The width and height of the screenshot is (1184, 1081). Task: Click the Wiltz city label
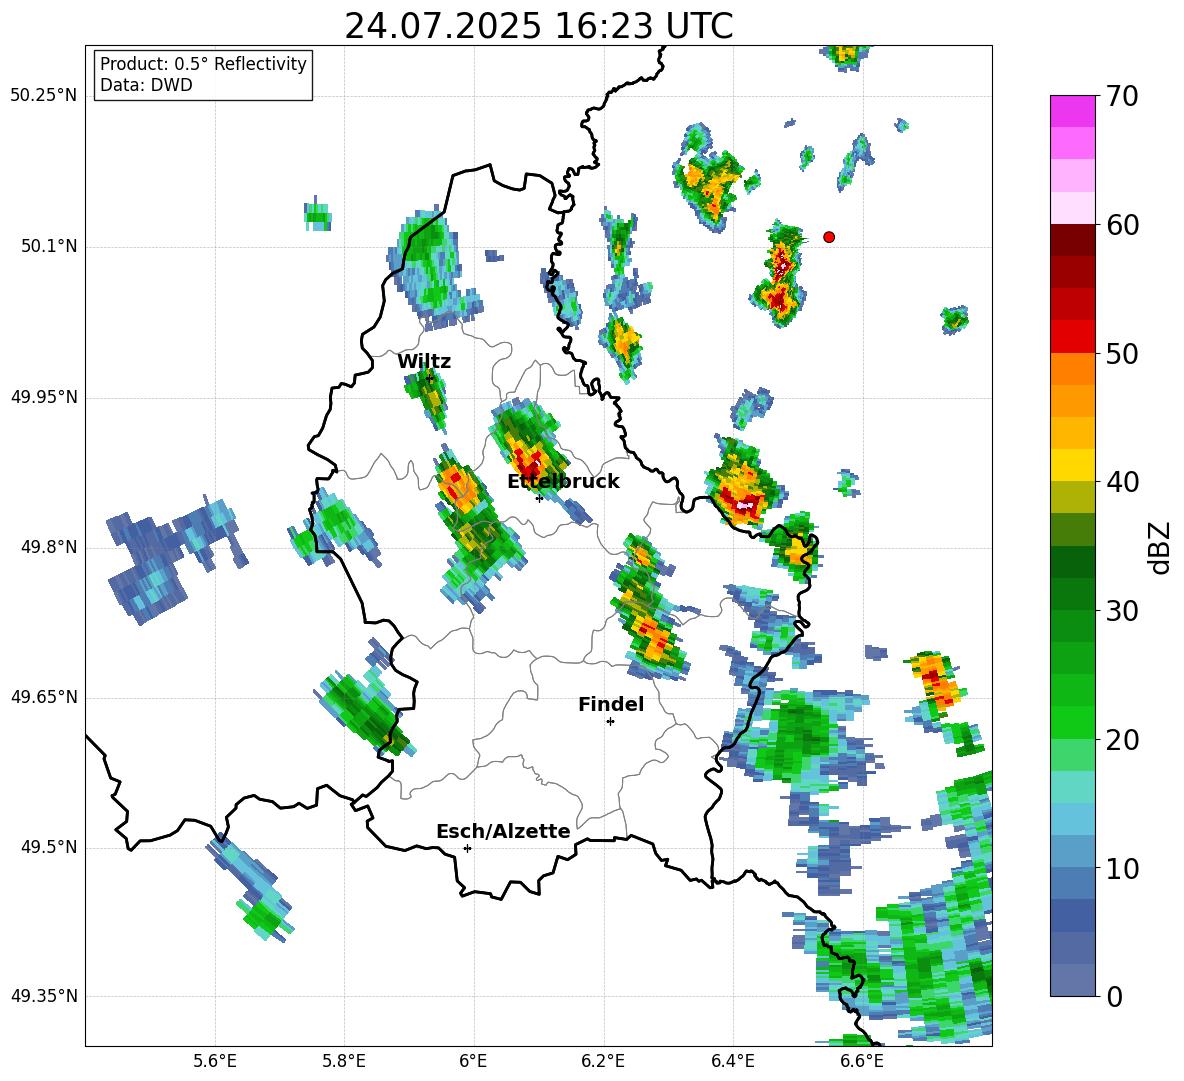click(x=424, y=362)
